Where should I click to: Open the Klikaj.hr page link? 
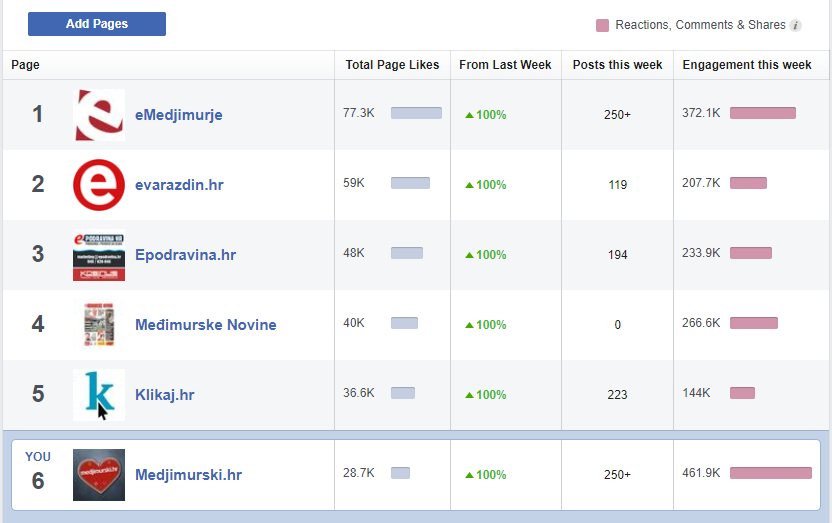click(x=164, y=395)
